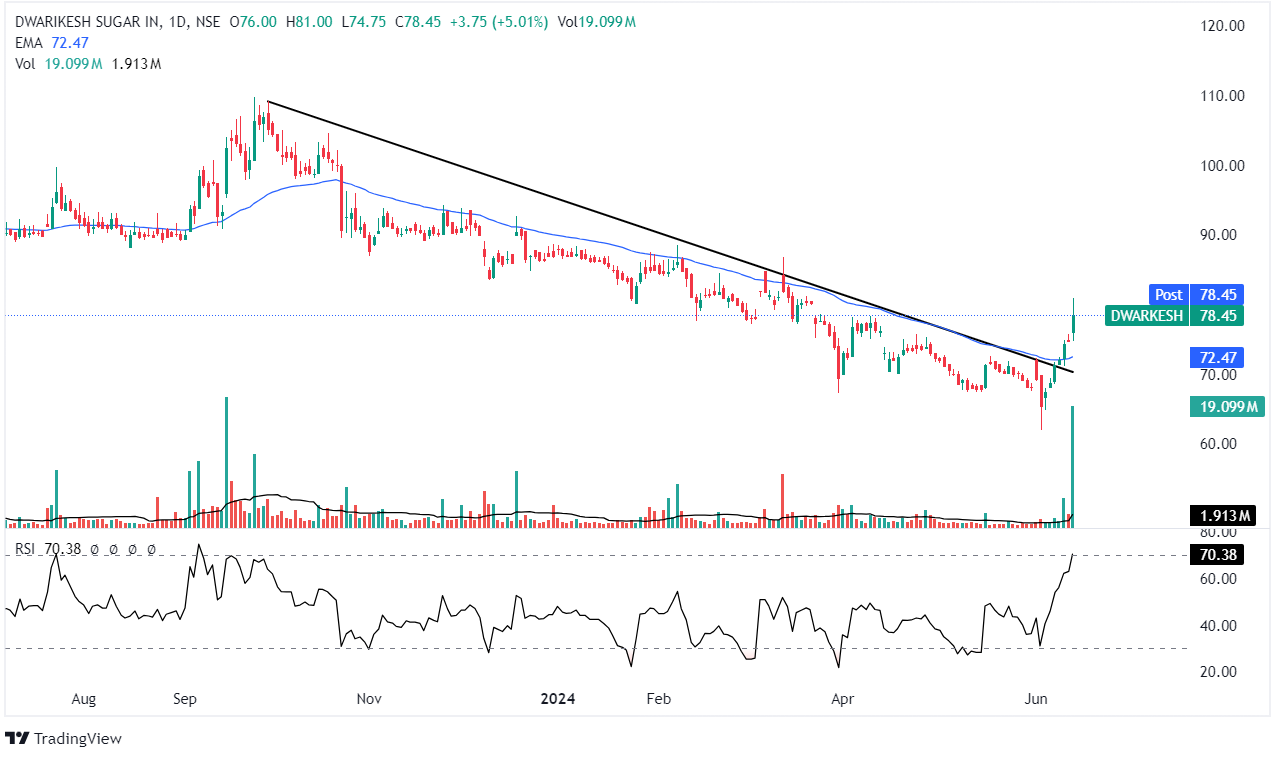Select the tallest green volume bar in June
The image size is (1283, 760).
coord(1073,465)
